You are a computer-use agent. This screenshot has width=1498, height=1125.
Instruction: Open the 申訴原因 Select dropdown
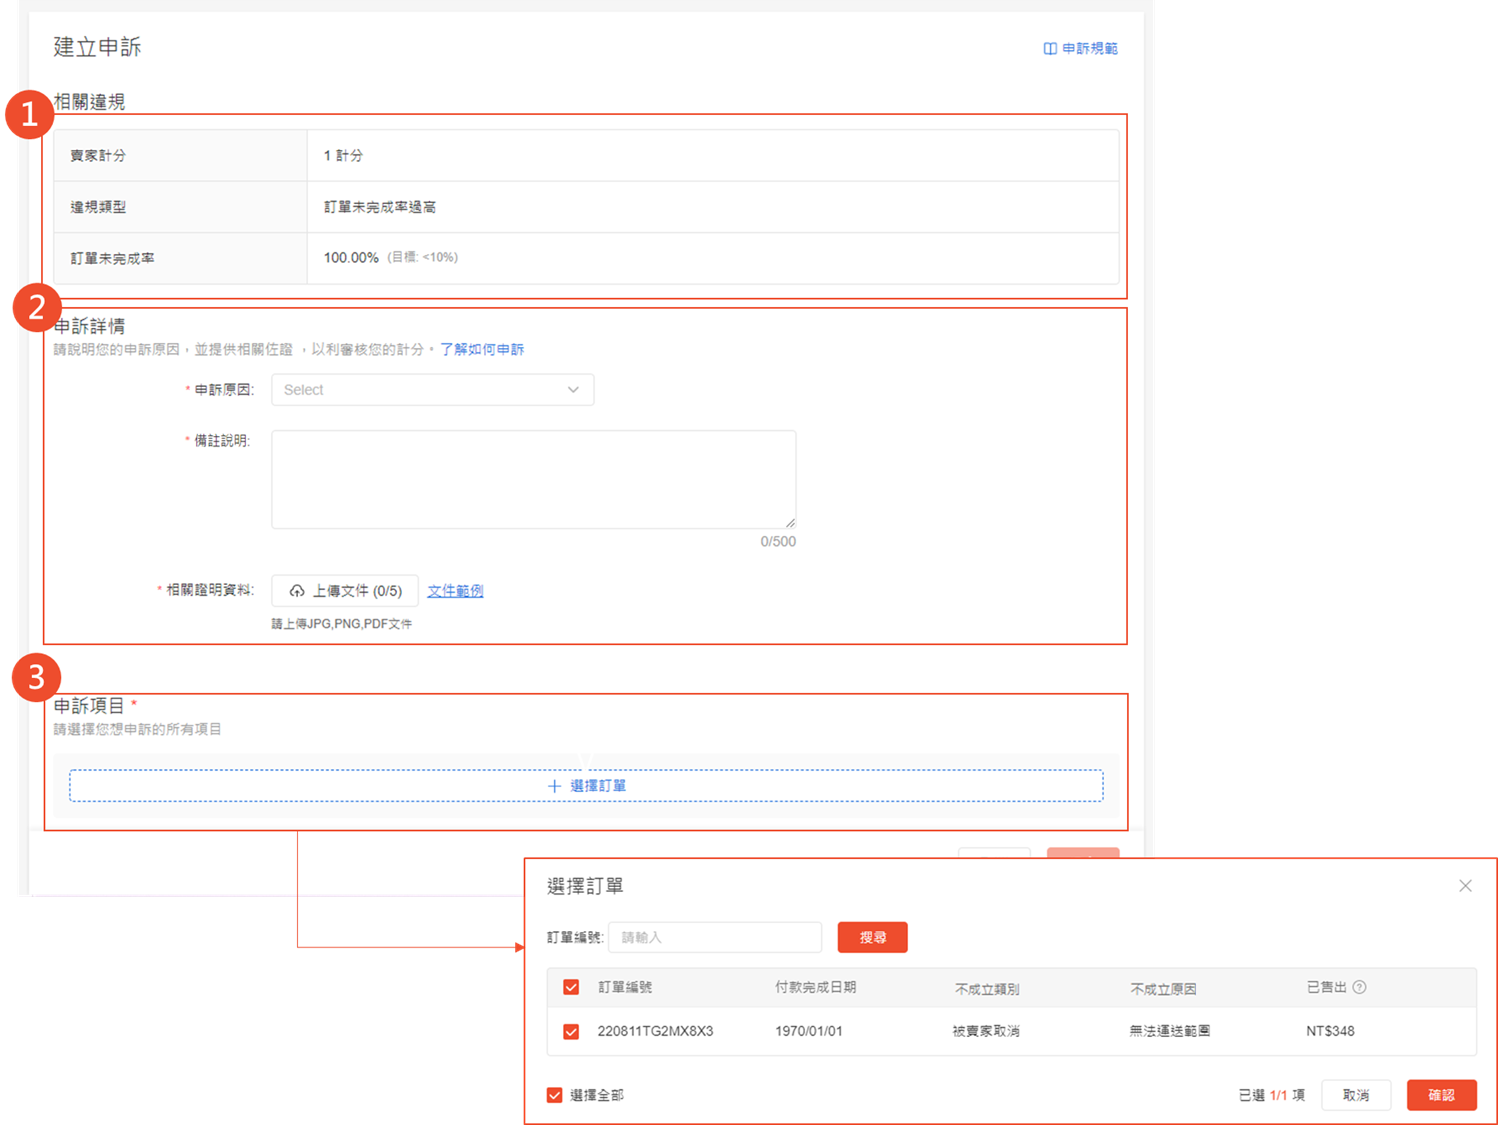pyautogui.click(x=432, y=389)
